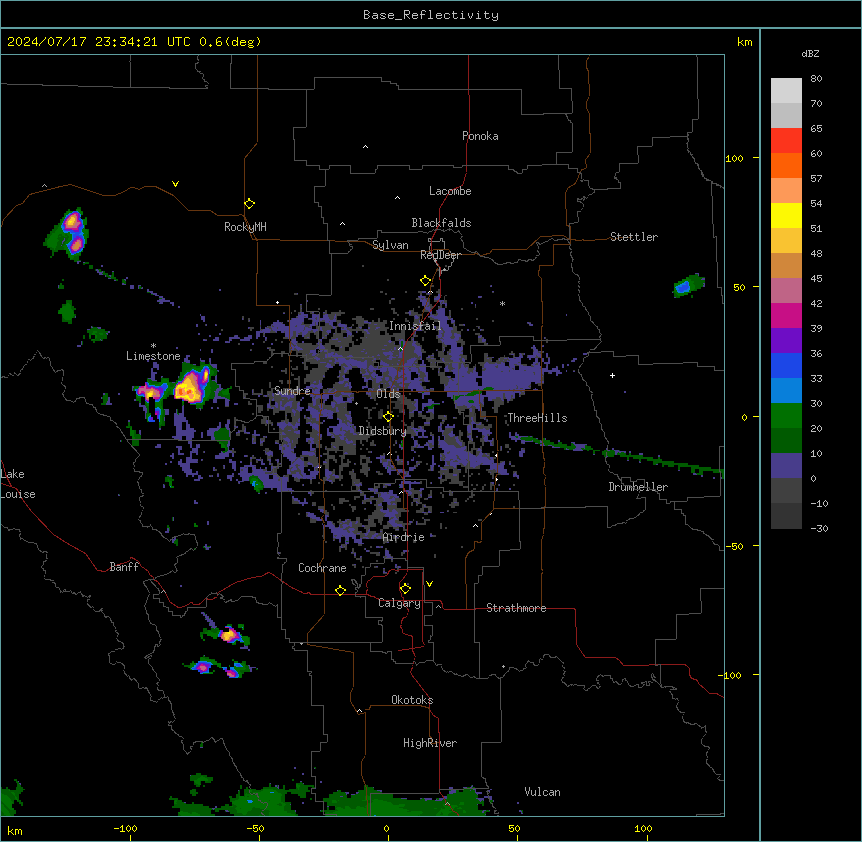
Task: Click the dBZ legend heading
Action: 810,53
